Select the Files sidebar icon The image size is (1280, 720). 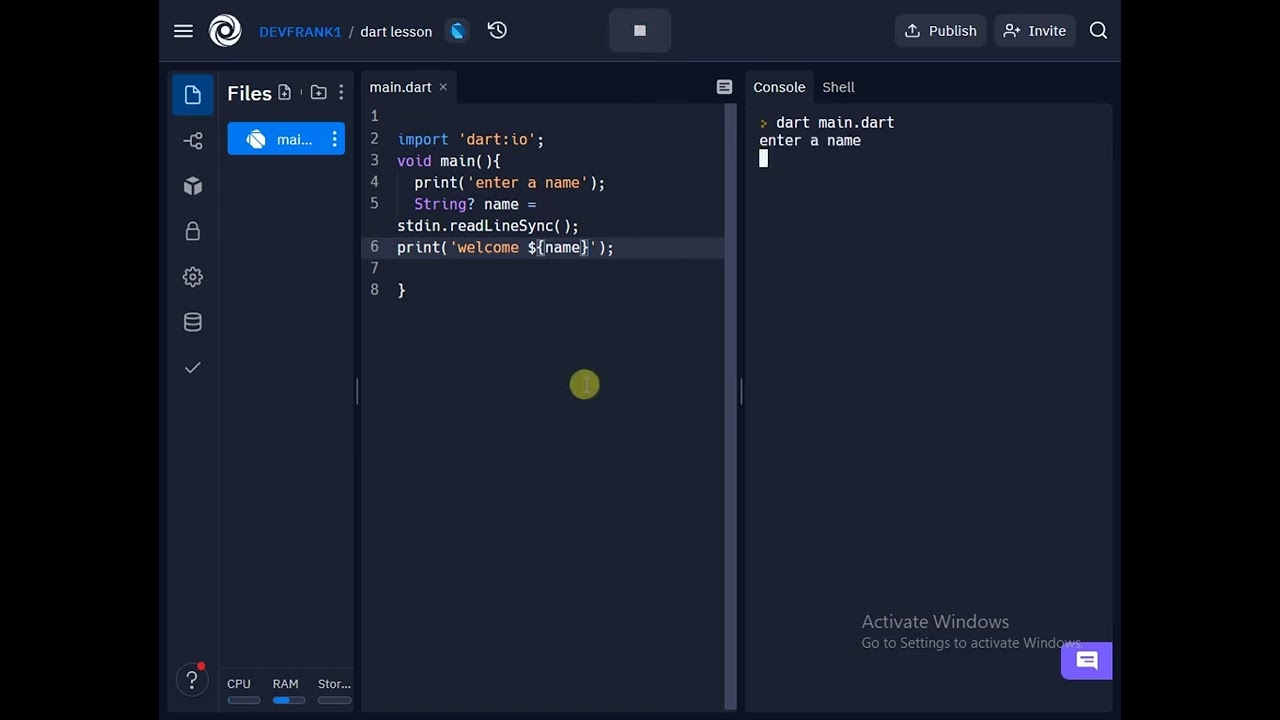pyautogui.click(x=193, y=95)
